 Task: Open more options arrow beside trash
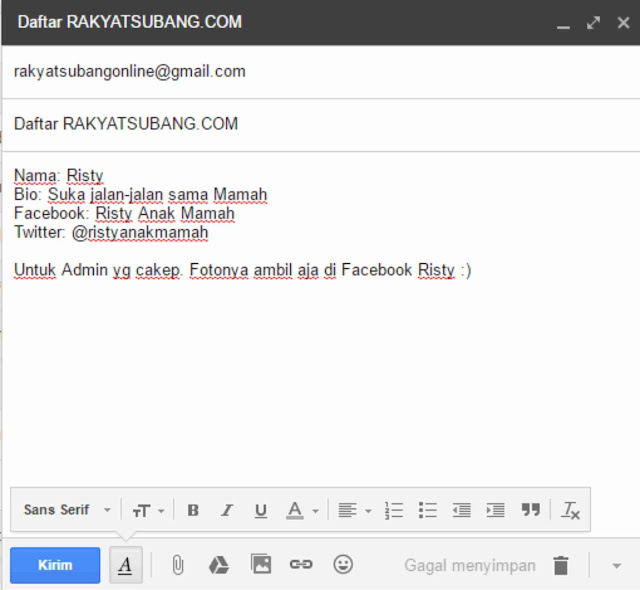(616, 566)
